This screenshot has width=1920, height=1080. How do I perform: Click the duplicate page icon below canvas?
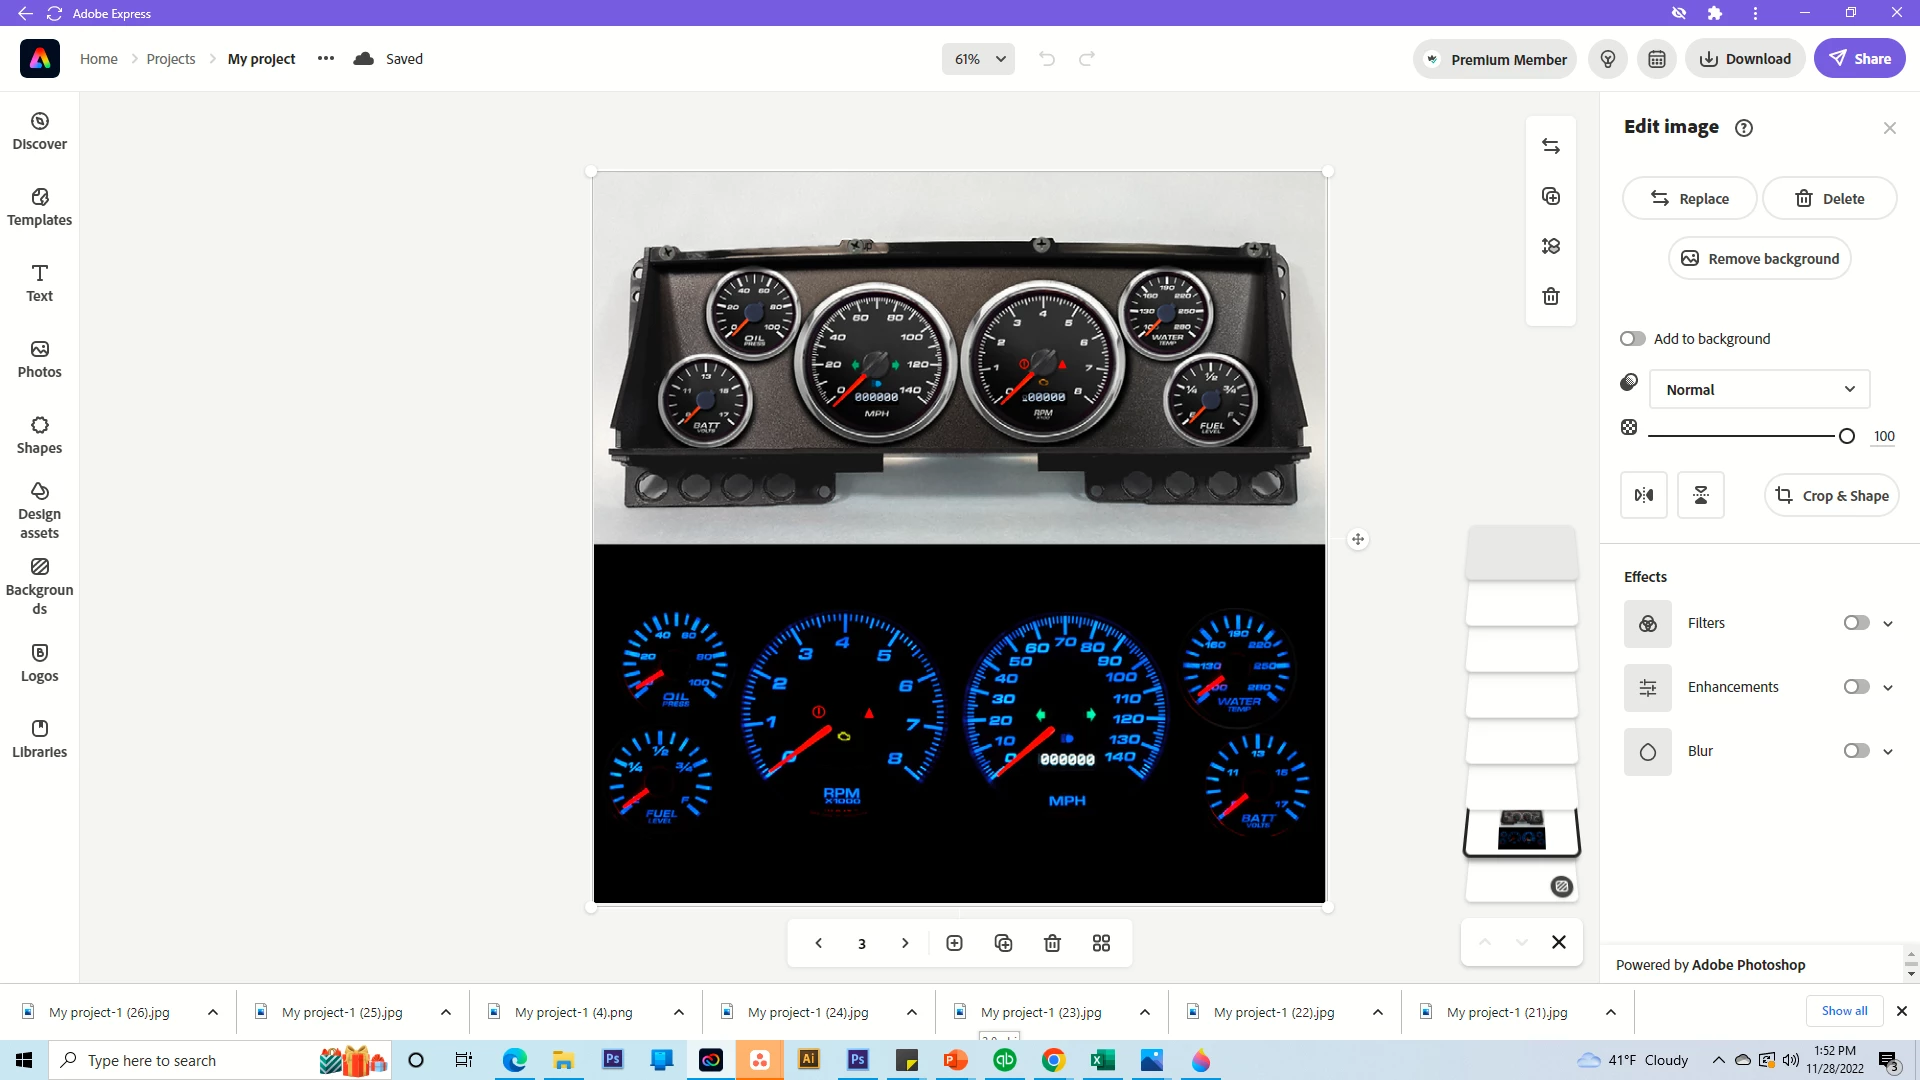tap(1003, 943)
